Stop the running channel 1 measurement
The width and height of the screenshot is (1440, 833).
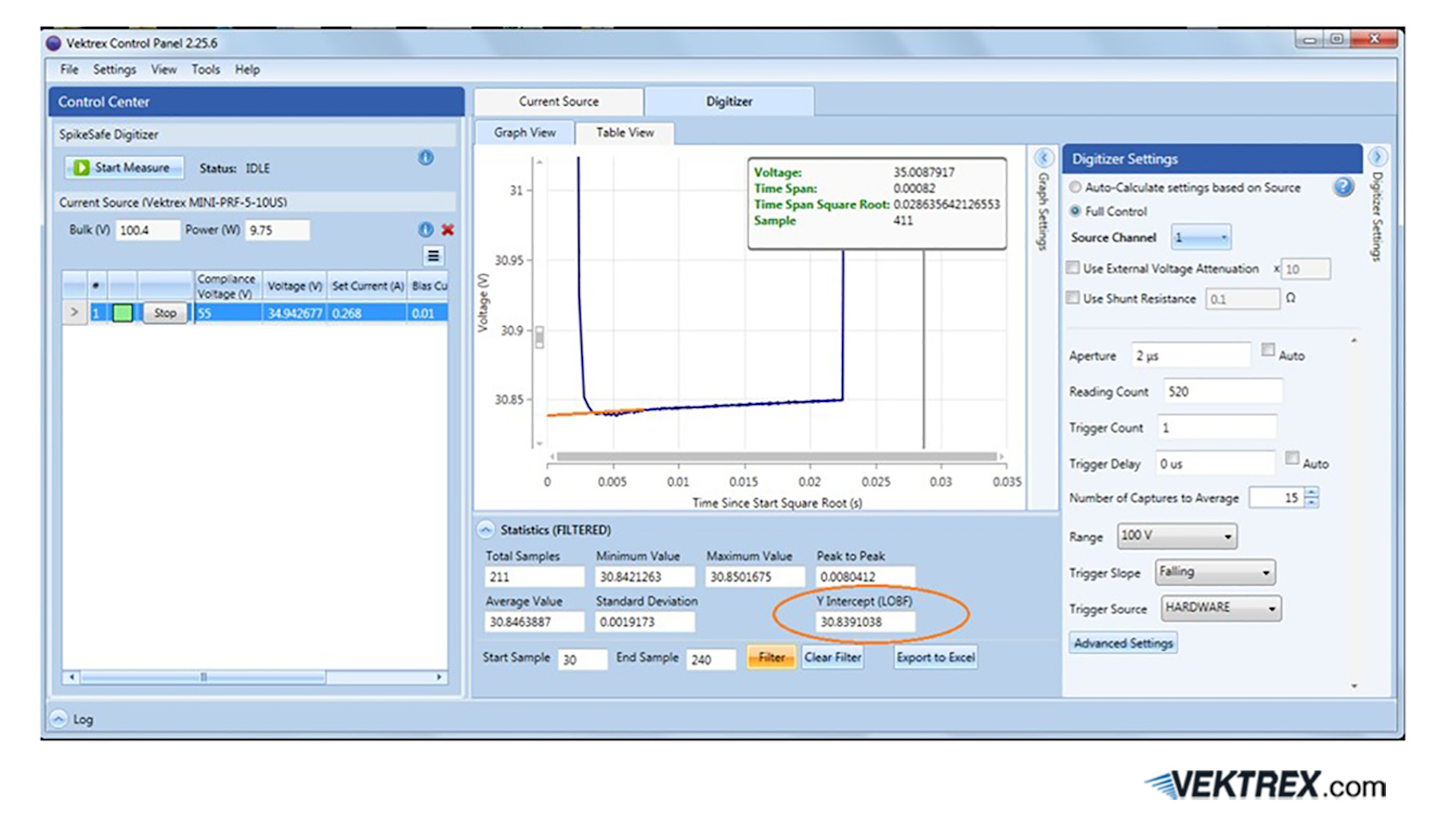[164, 312]
